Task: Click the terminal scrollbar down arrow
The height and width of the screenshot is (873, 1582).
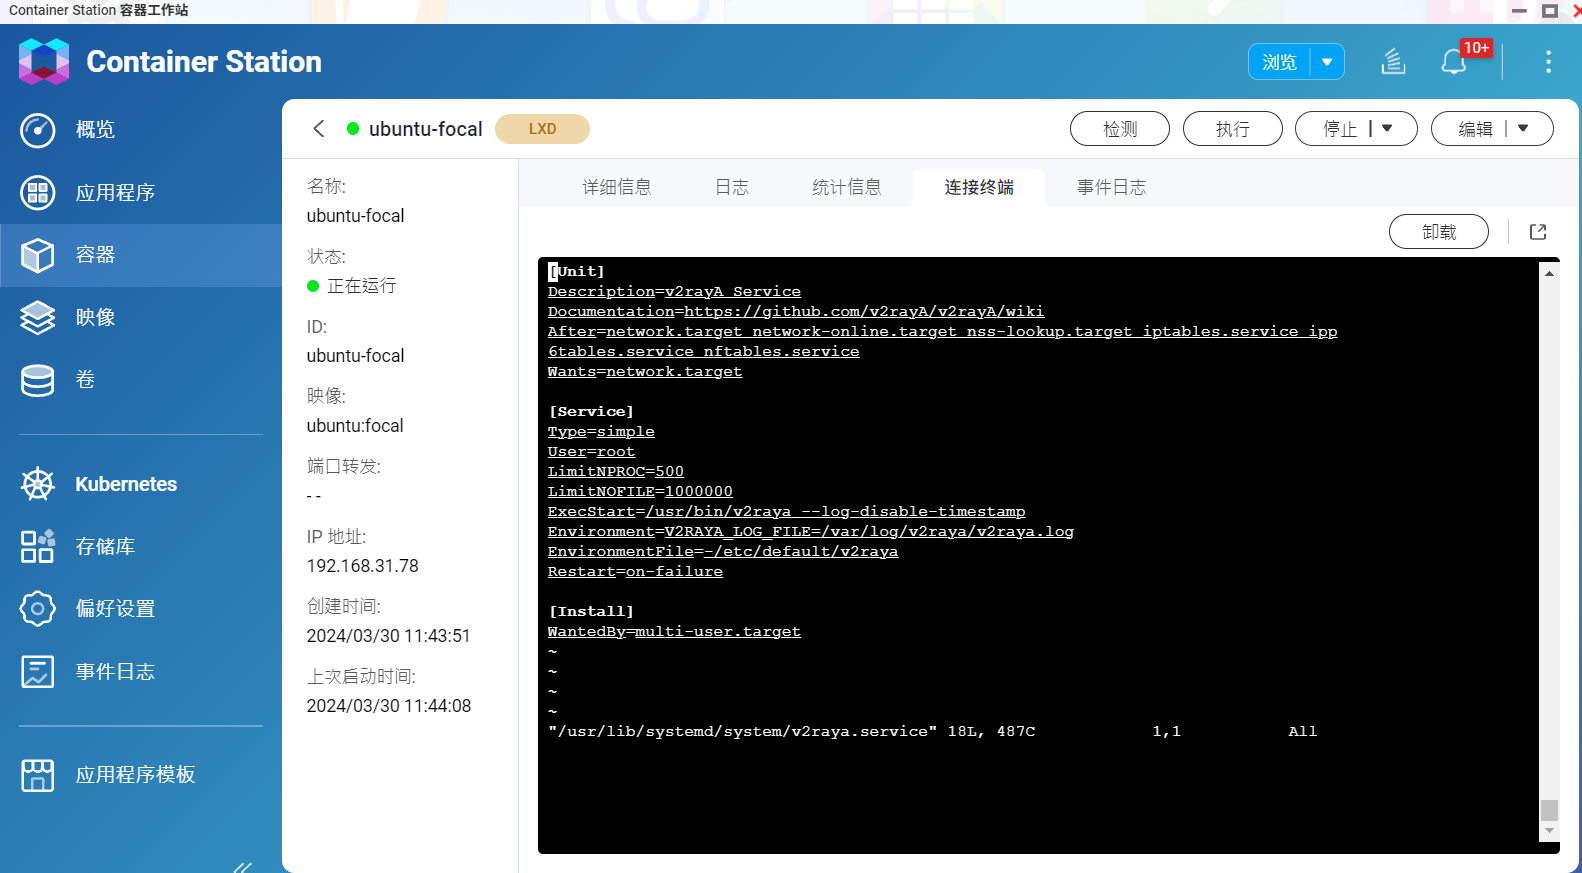Action: click(1549, 831)
